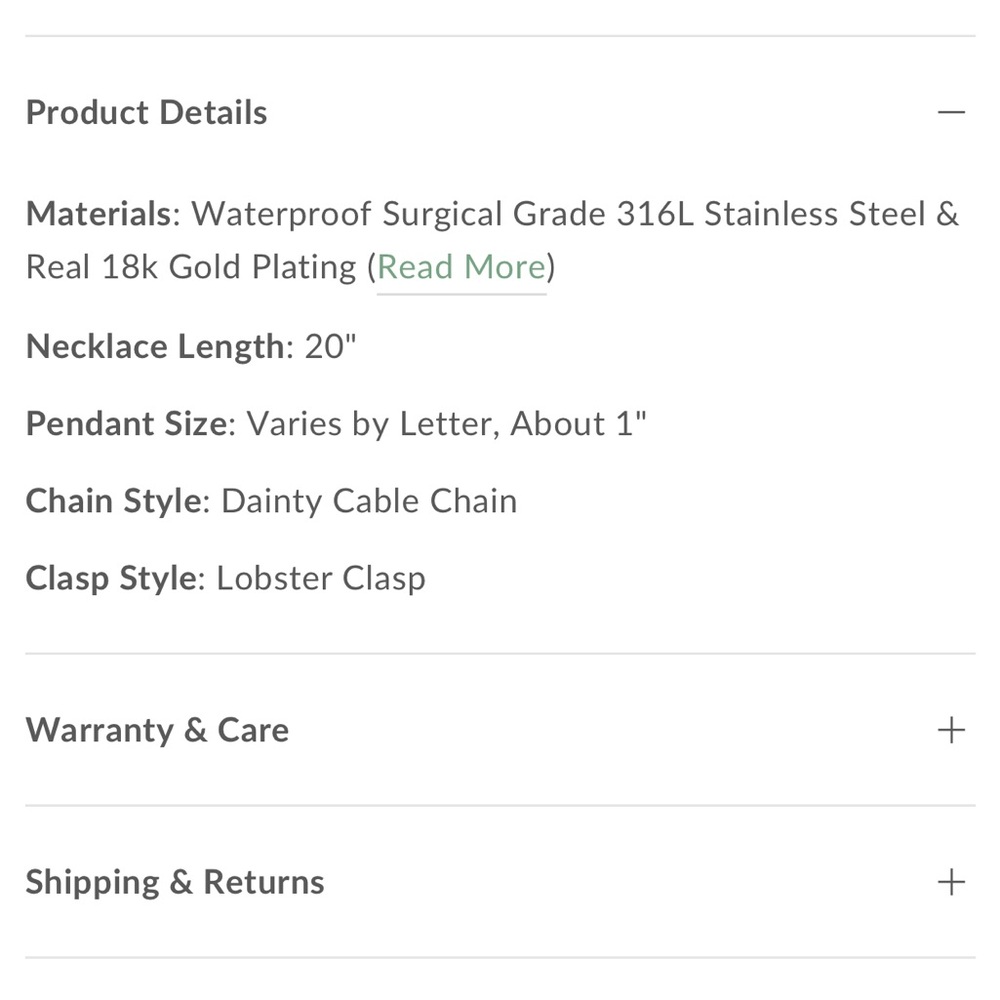The height and width of the screenshot is (1000, 1000).
Task: Open the Warranty & Care section title
Action: pyautogui.click(x=157, y=730)
